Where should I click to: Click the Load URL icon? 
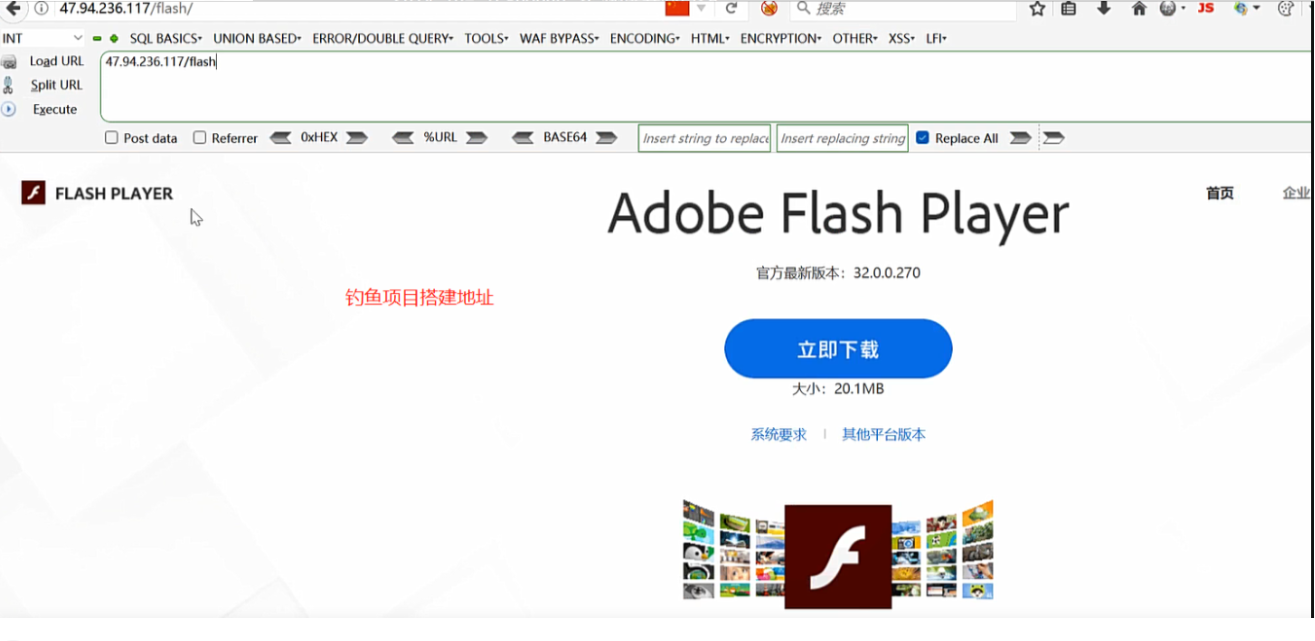(x=9, y=62)
